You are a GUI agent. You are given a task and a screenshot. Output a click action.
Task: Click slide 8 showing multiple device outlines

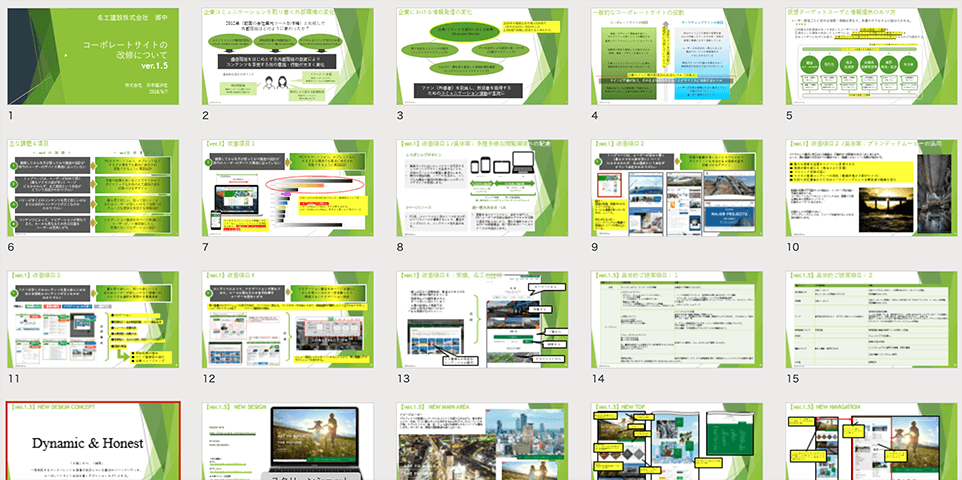pyautogui.click(x=481, y=188)
